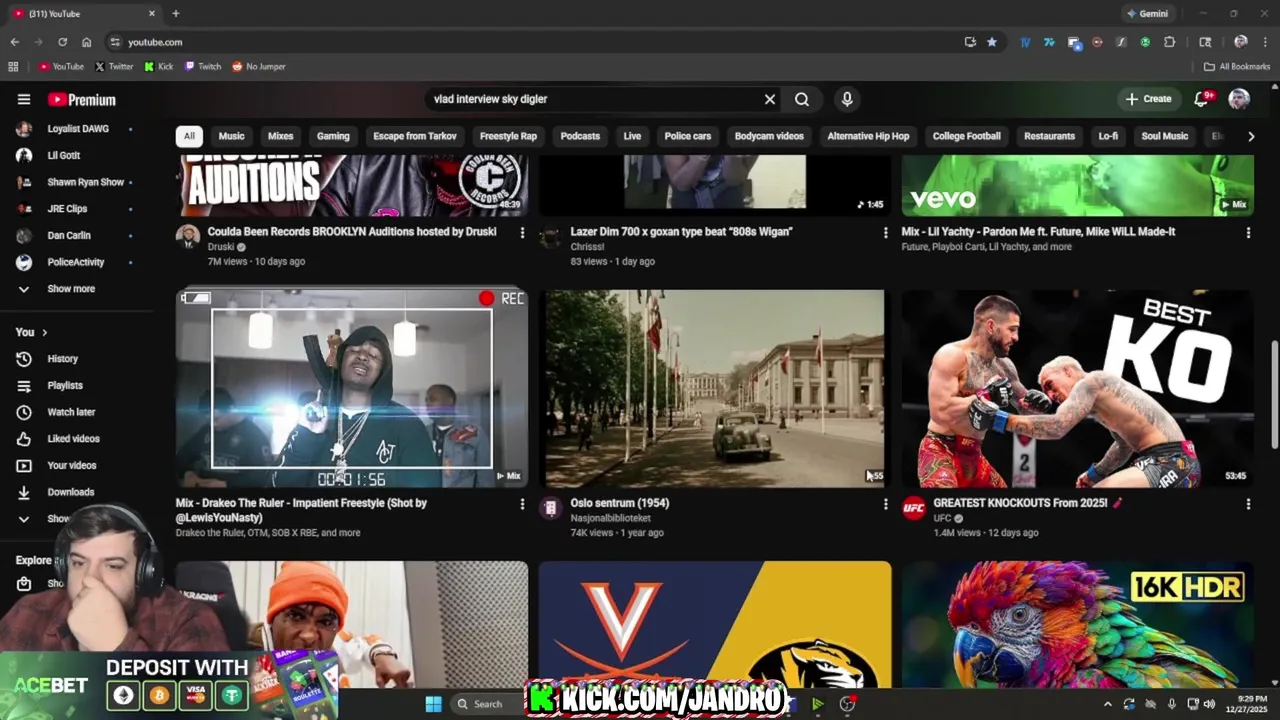1280x720 pixels.
Task: Open Playlists in the sidebar
Action: click(x=65, y=385)
